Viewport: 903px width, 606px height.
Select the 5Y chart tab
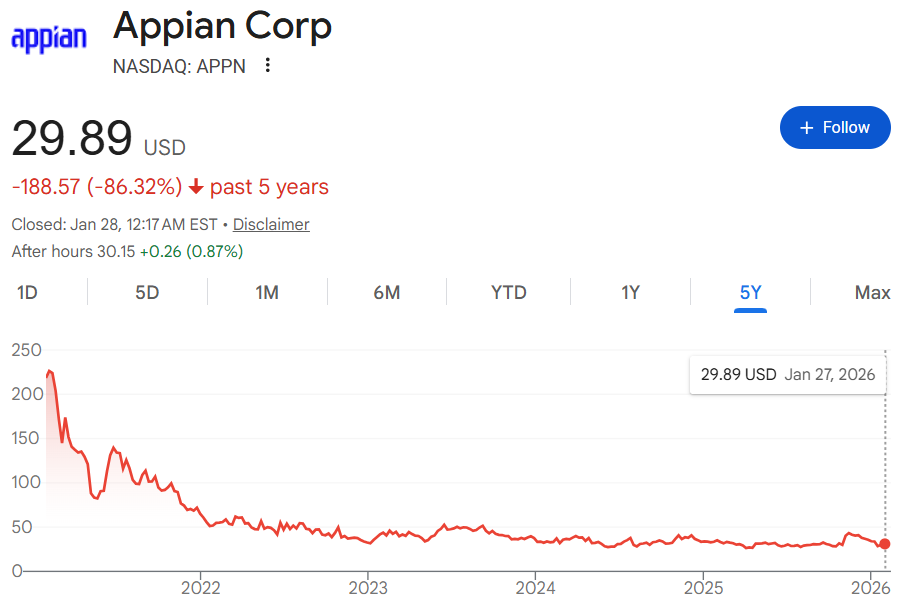[751, 293]
